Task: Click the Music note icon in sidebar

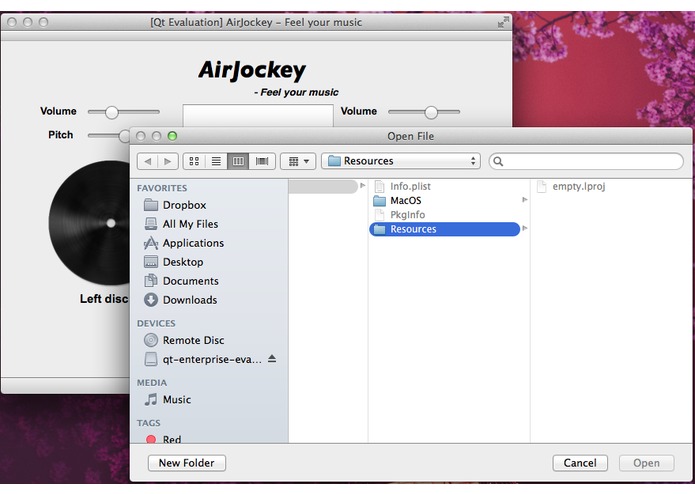Action: [x=151, y=400]
